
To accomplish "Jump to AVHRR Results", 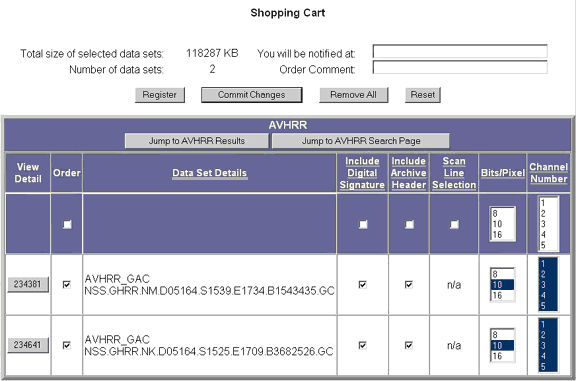I will [x=197, y=141].
